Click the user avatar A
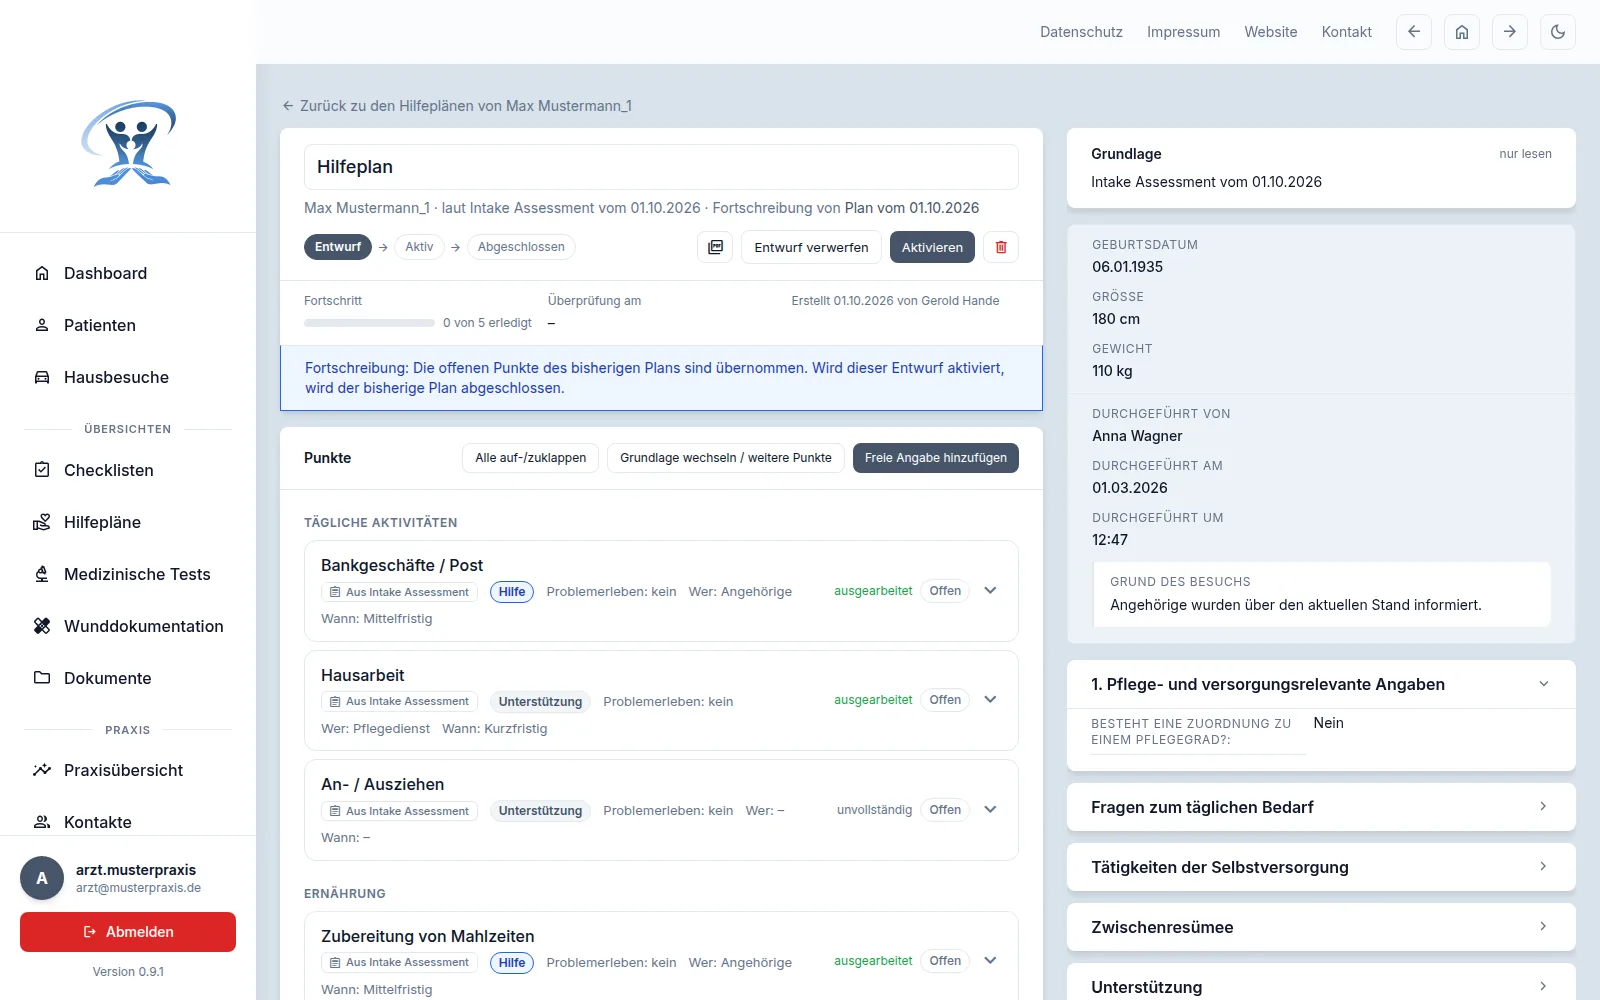 (42, 878)
